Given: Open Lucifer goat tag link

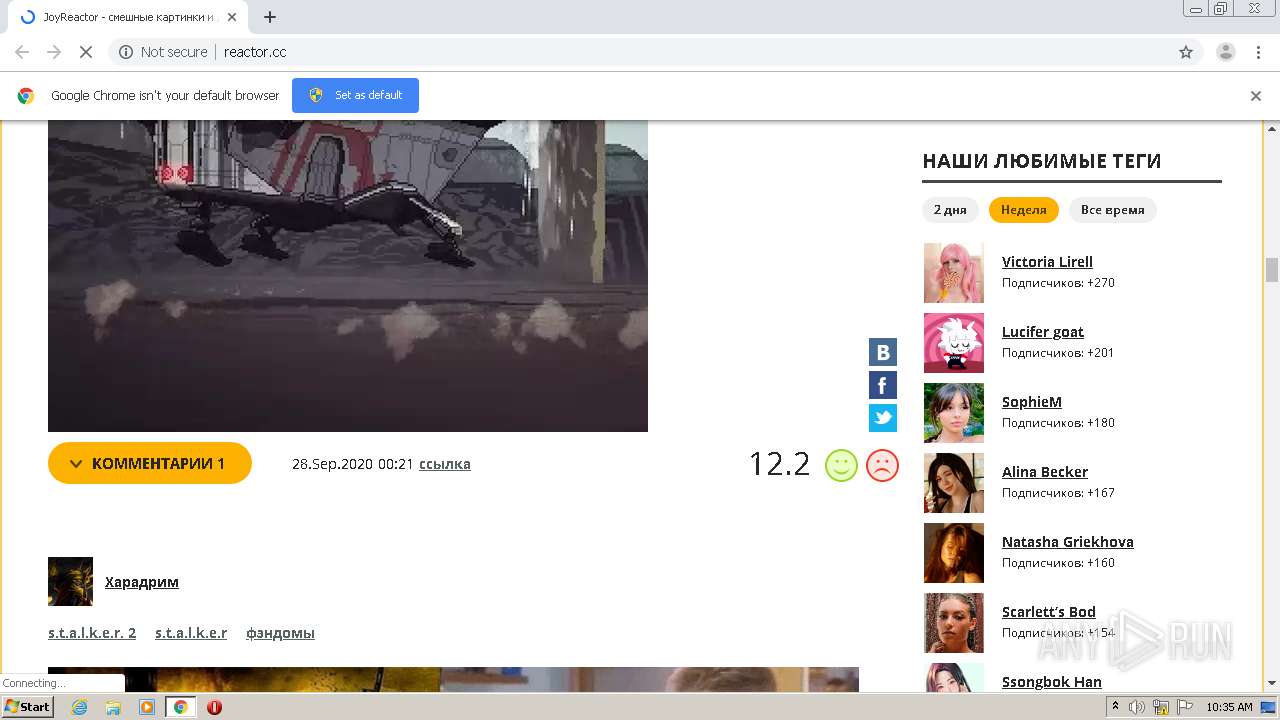Looking at the screenshot, I should (x=1043, y=332).
